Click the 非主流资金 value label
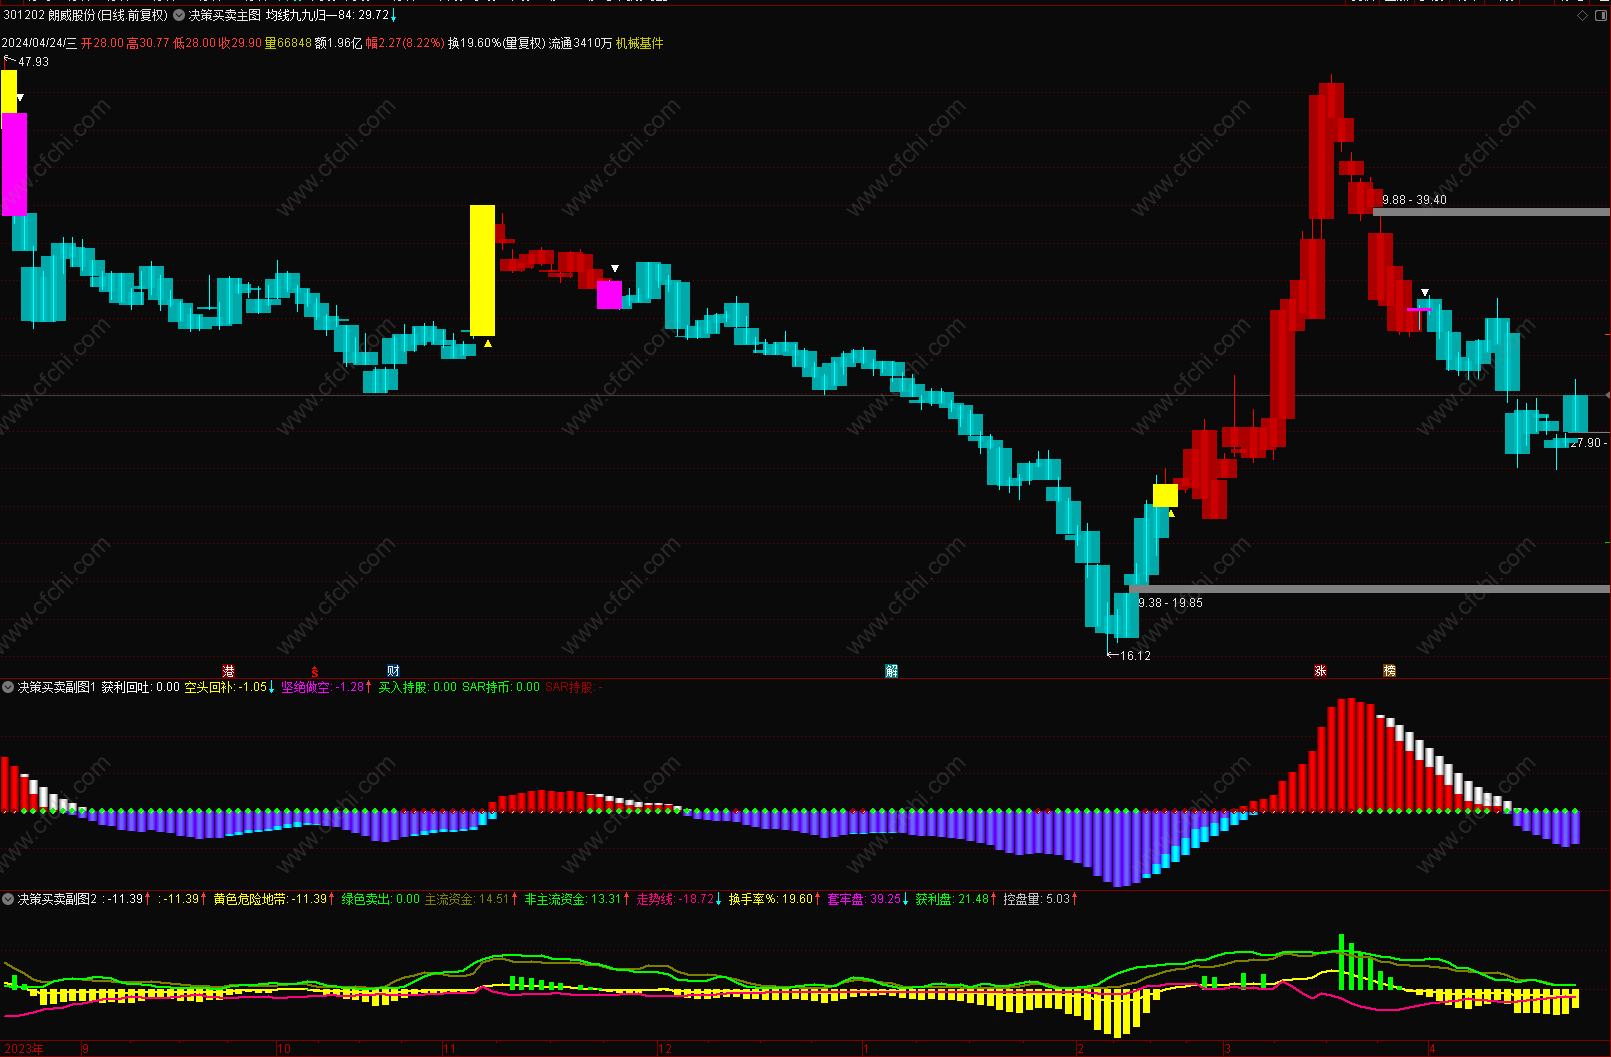The image size is (1611, 1057). tap(578, 899)
